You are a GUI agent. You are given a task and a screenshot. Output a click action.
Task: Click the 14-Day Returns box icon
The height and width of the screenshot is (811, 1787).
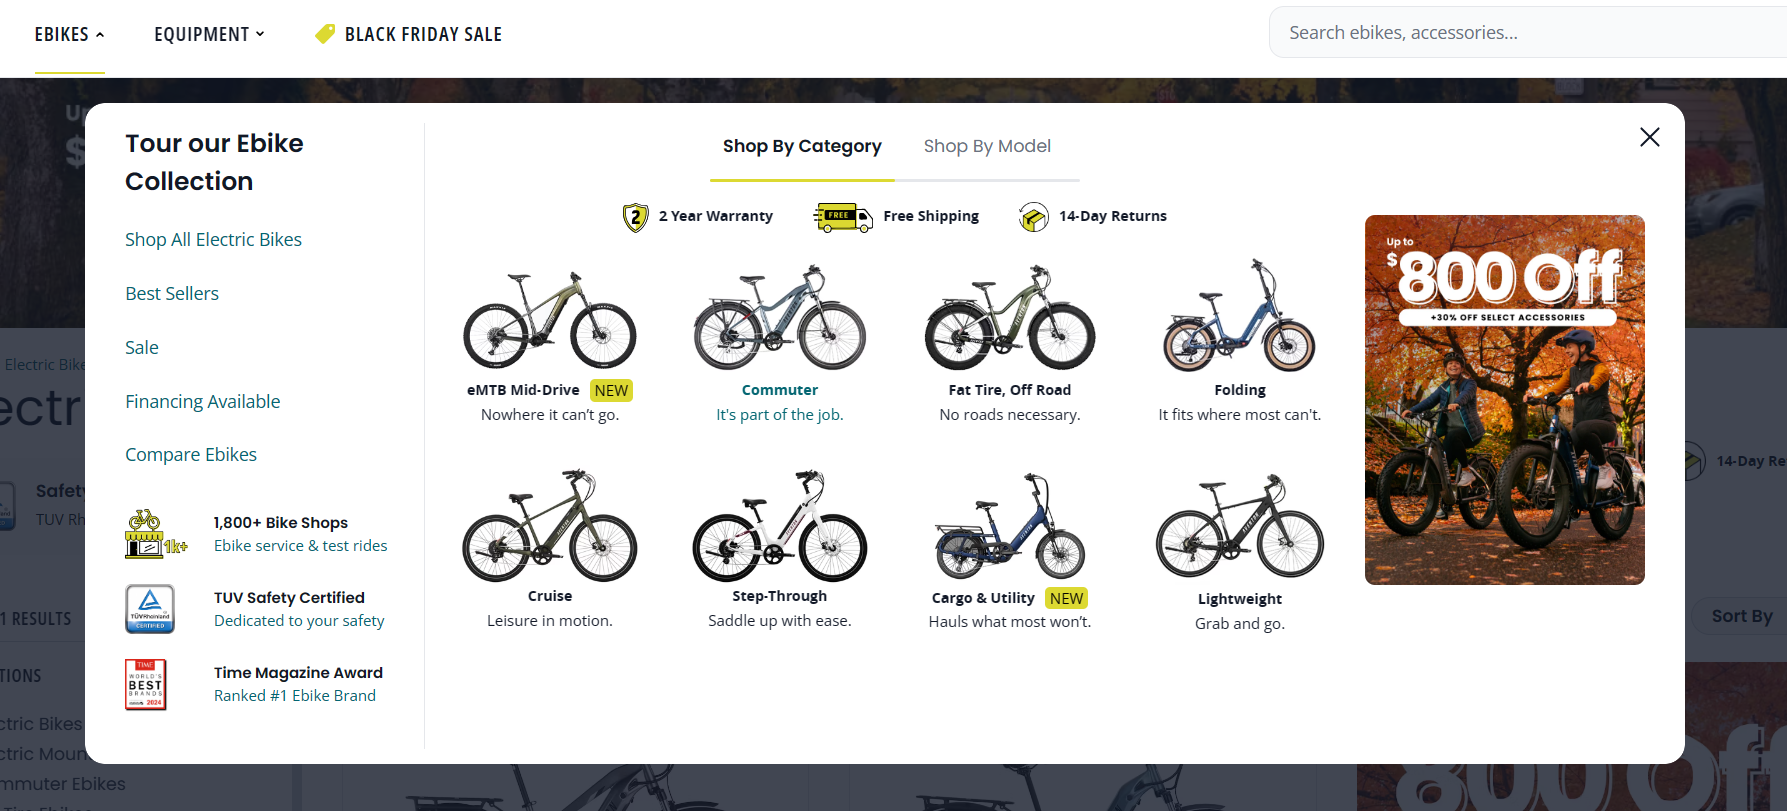pyautogui.click(x=1033, y=217)
